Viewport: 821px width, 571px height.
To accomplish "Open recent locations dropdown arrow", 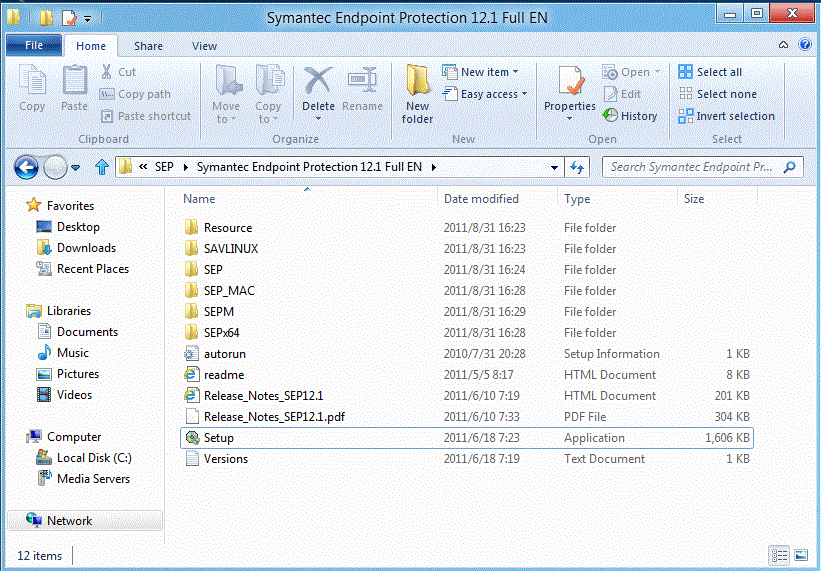I will pyautogui.click(x=75, y=167).
